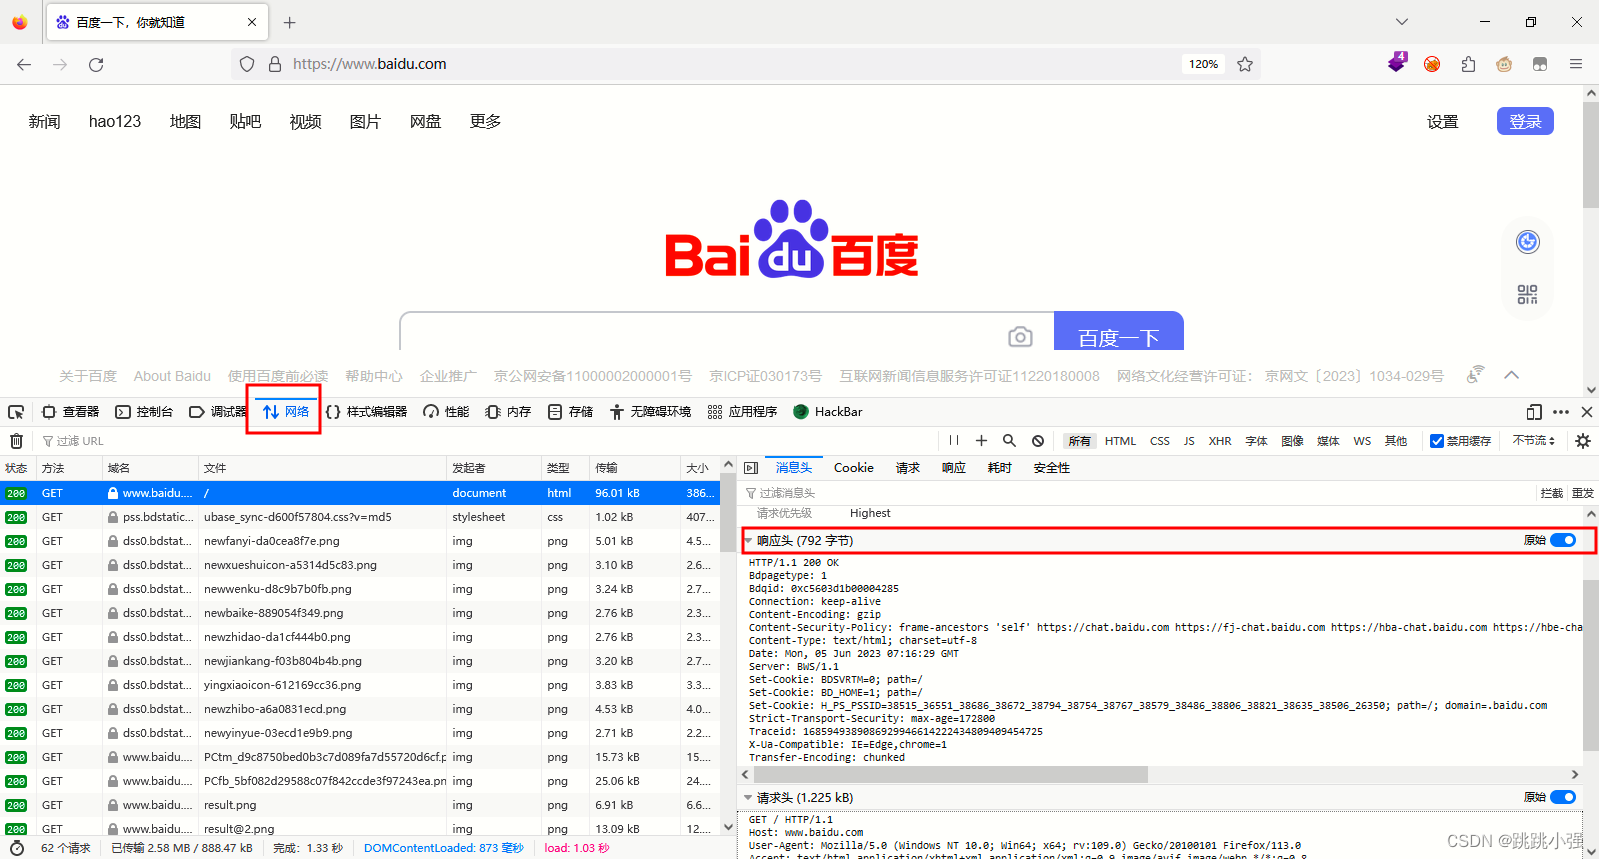Open the Firefox hamburger menu
The width and height of the screenshot is (1599, 859).
click(x=1576, y=64)
